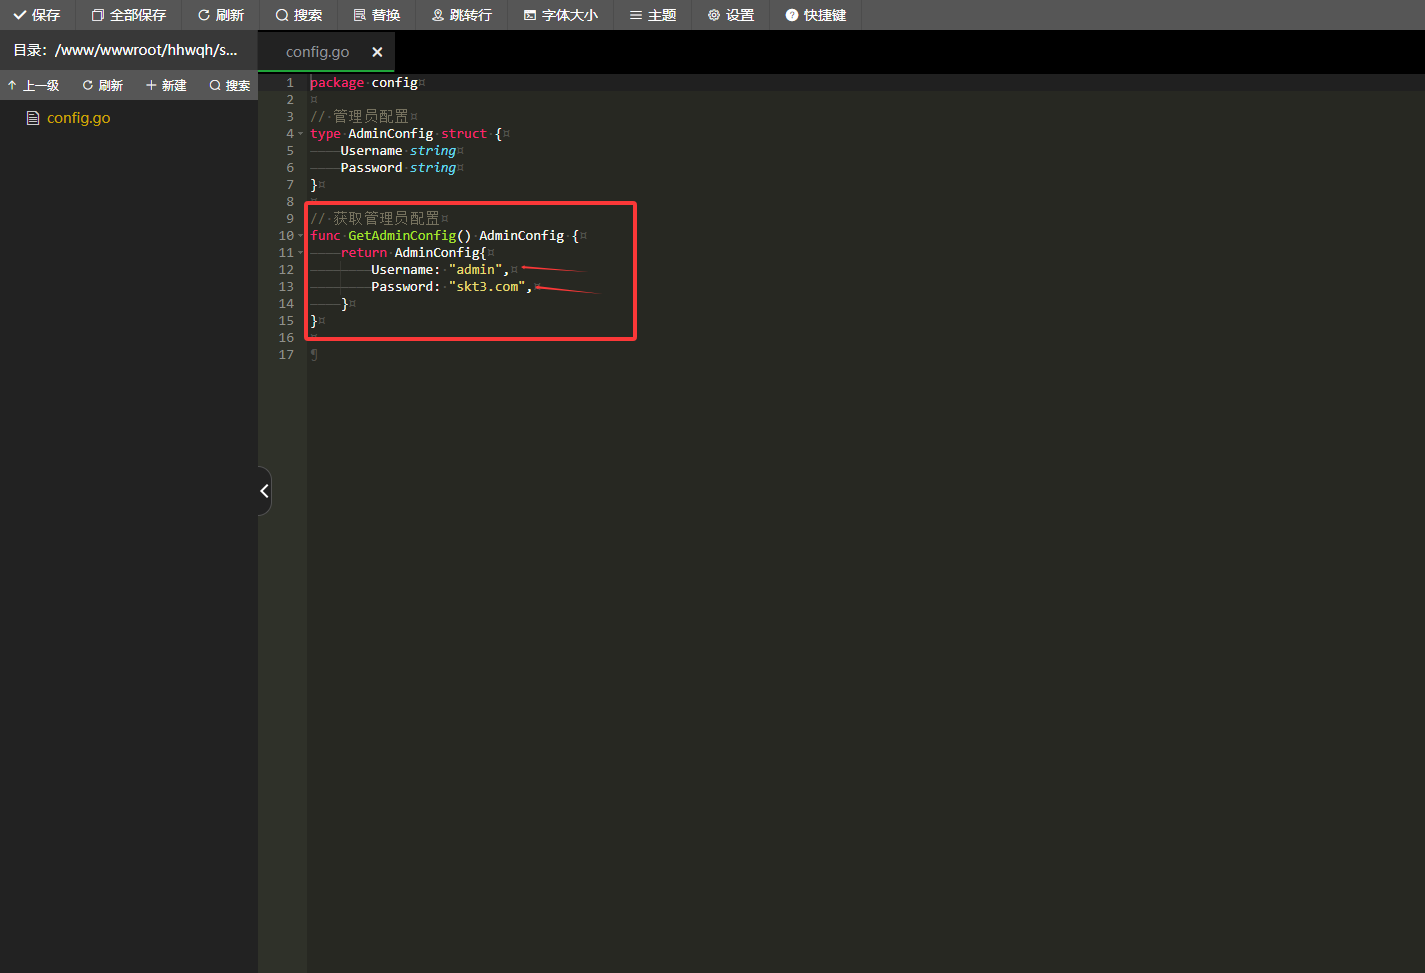Refresh the file list in sidebar
The height and width of the screenshot is (973, 1425).
coord(103,86)
